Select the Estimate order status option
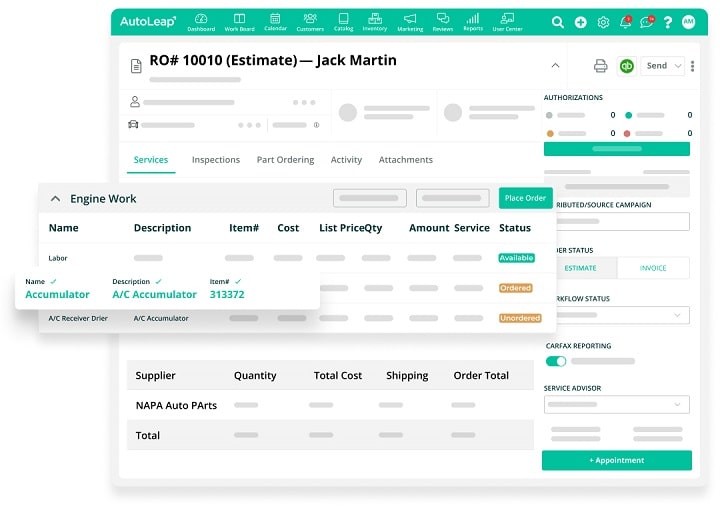Image resolution: width=720 pixels, height=516 pixels. coord(580,268)
